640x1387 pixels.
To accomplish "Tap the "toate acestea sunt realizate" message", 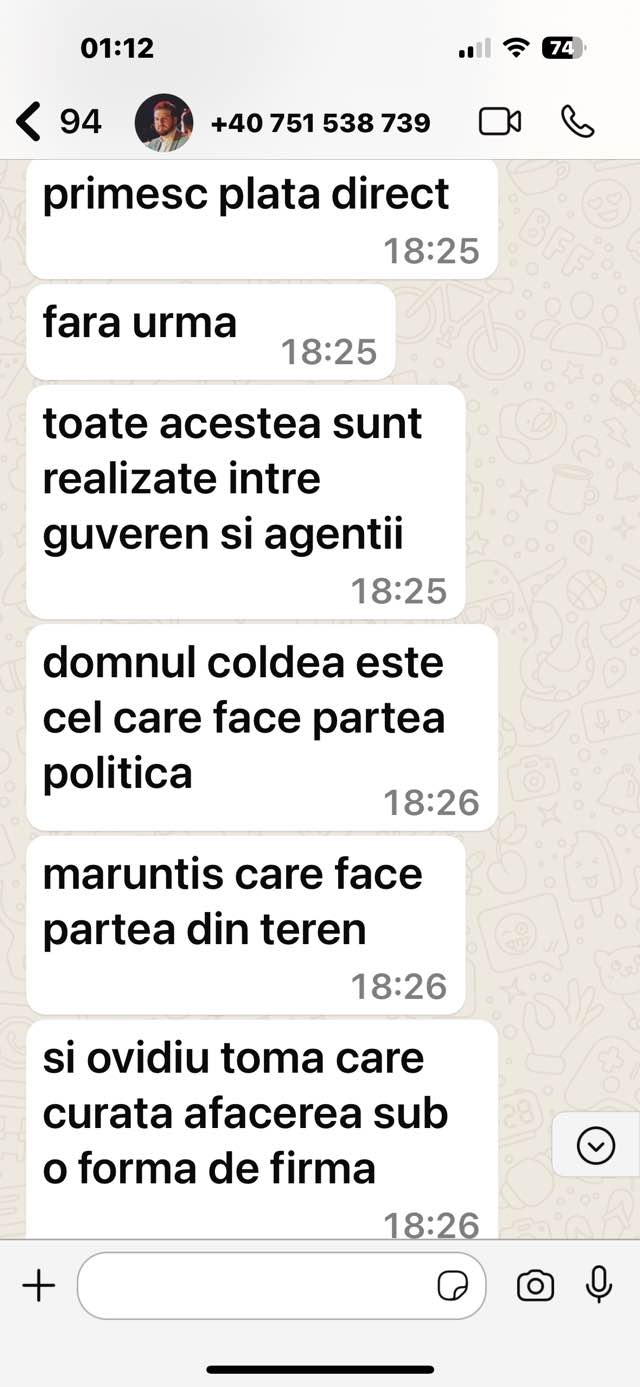I will pyautogui.click(x=246, y=502).
